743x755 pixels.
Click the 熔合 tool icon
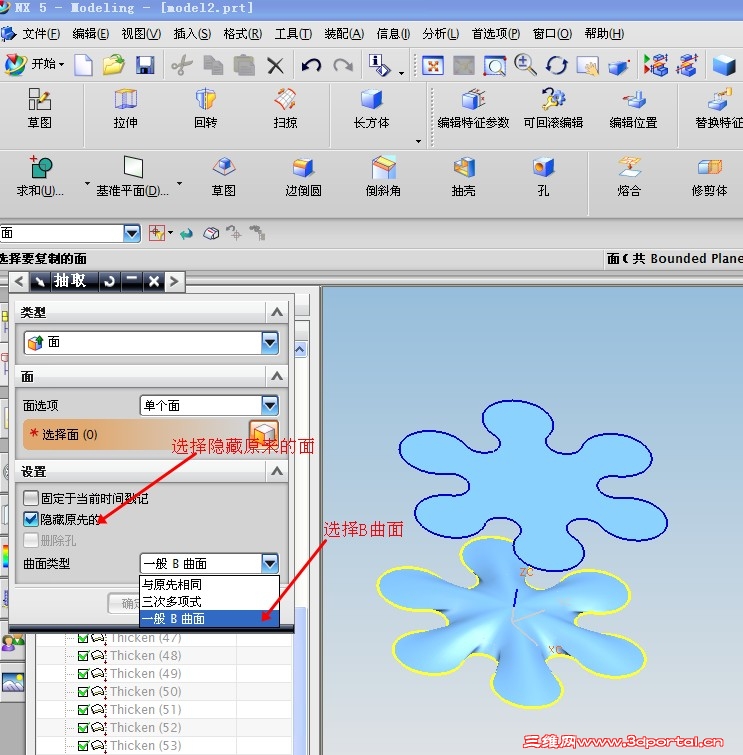629,177
